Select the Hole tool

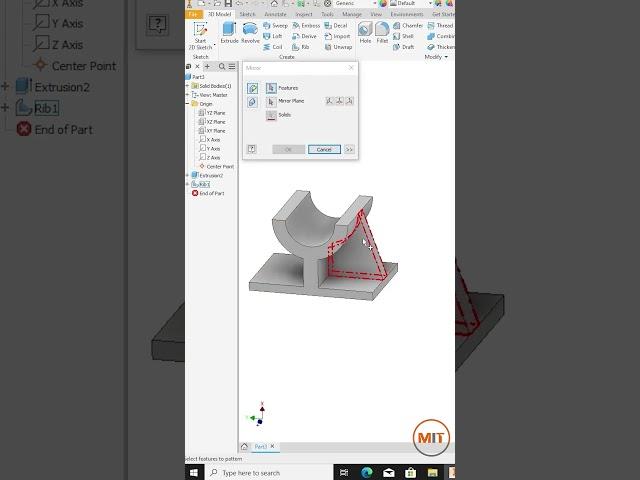pyautogui.click(x=365, y=33)
